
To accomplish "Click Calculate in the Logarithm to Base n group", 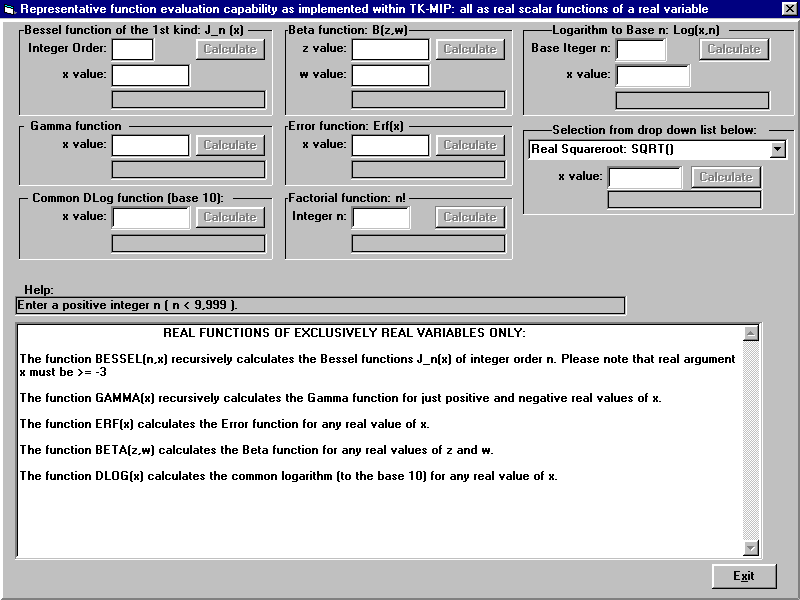I will pyautogui.click(x=734, y=49).
